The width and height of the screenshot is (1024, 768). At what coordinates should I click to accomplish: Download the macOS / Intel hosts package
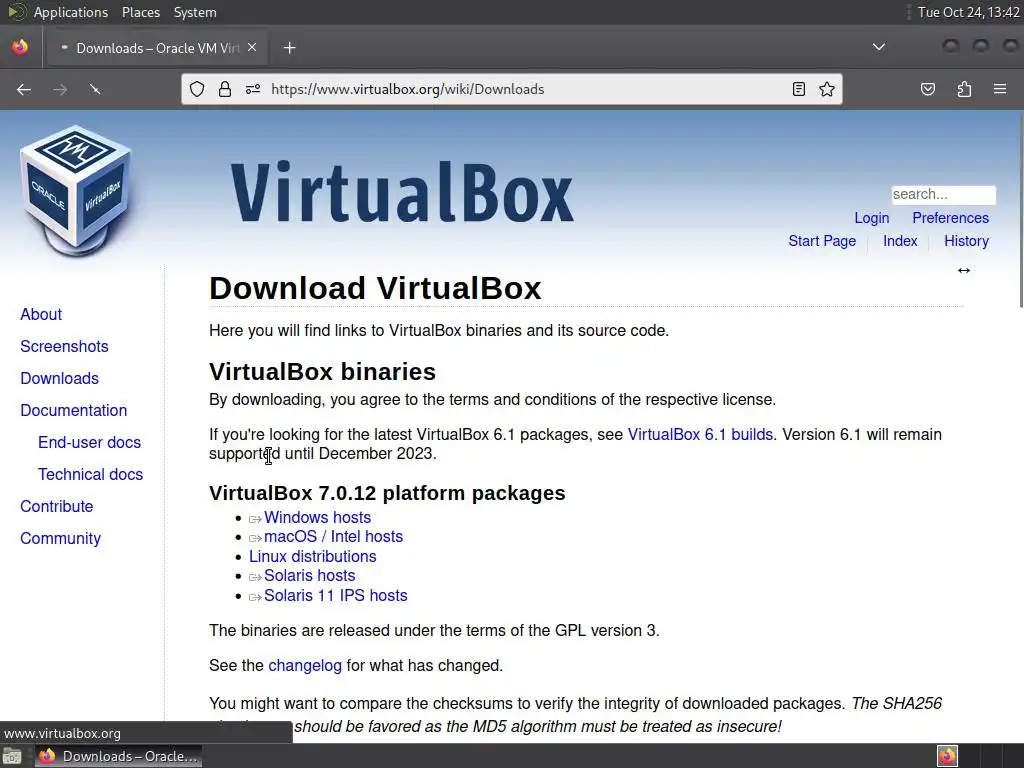[333, 537]
